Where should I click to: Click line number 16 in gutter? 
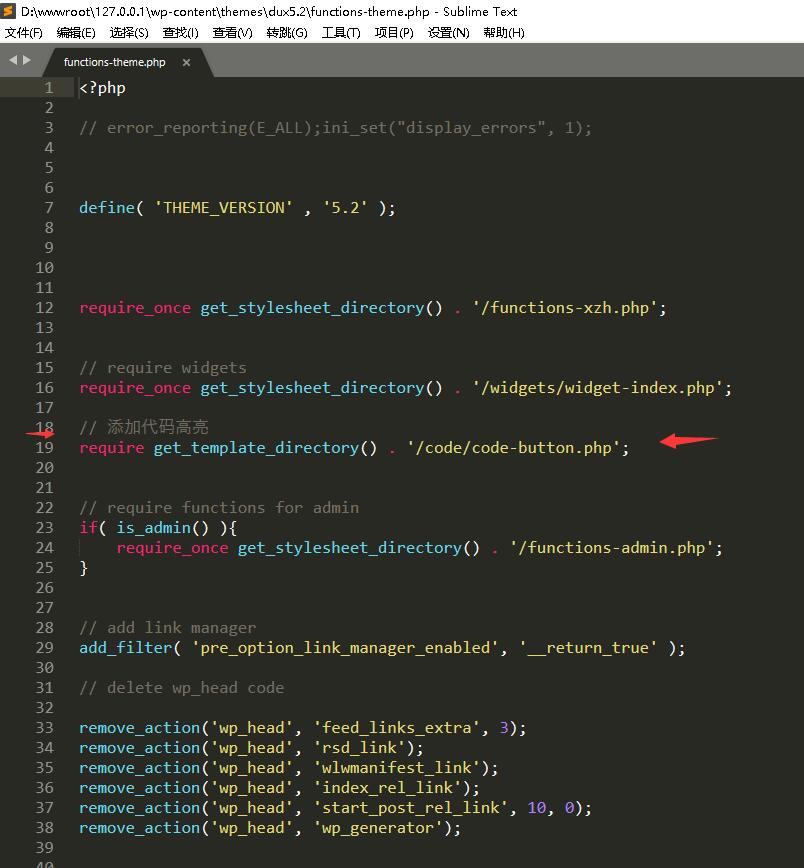(44, 388)
